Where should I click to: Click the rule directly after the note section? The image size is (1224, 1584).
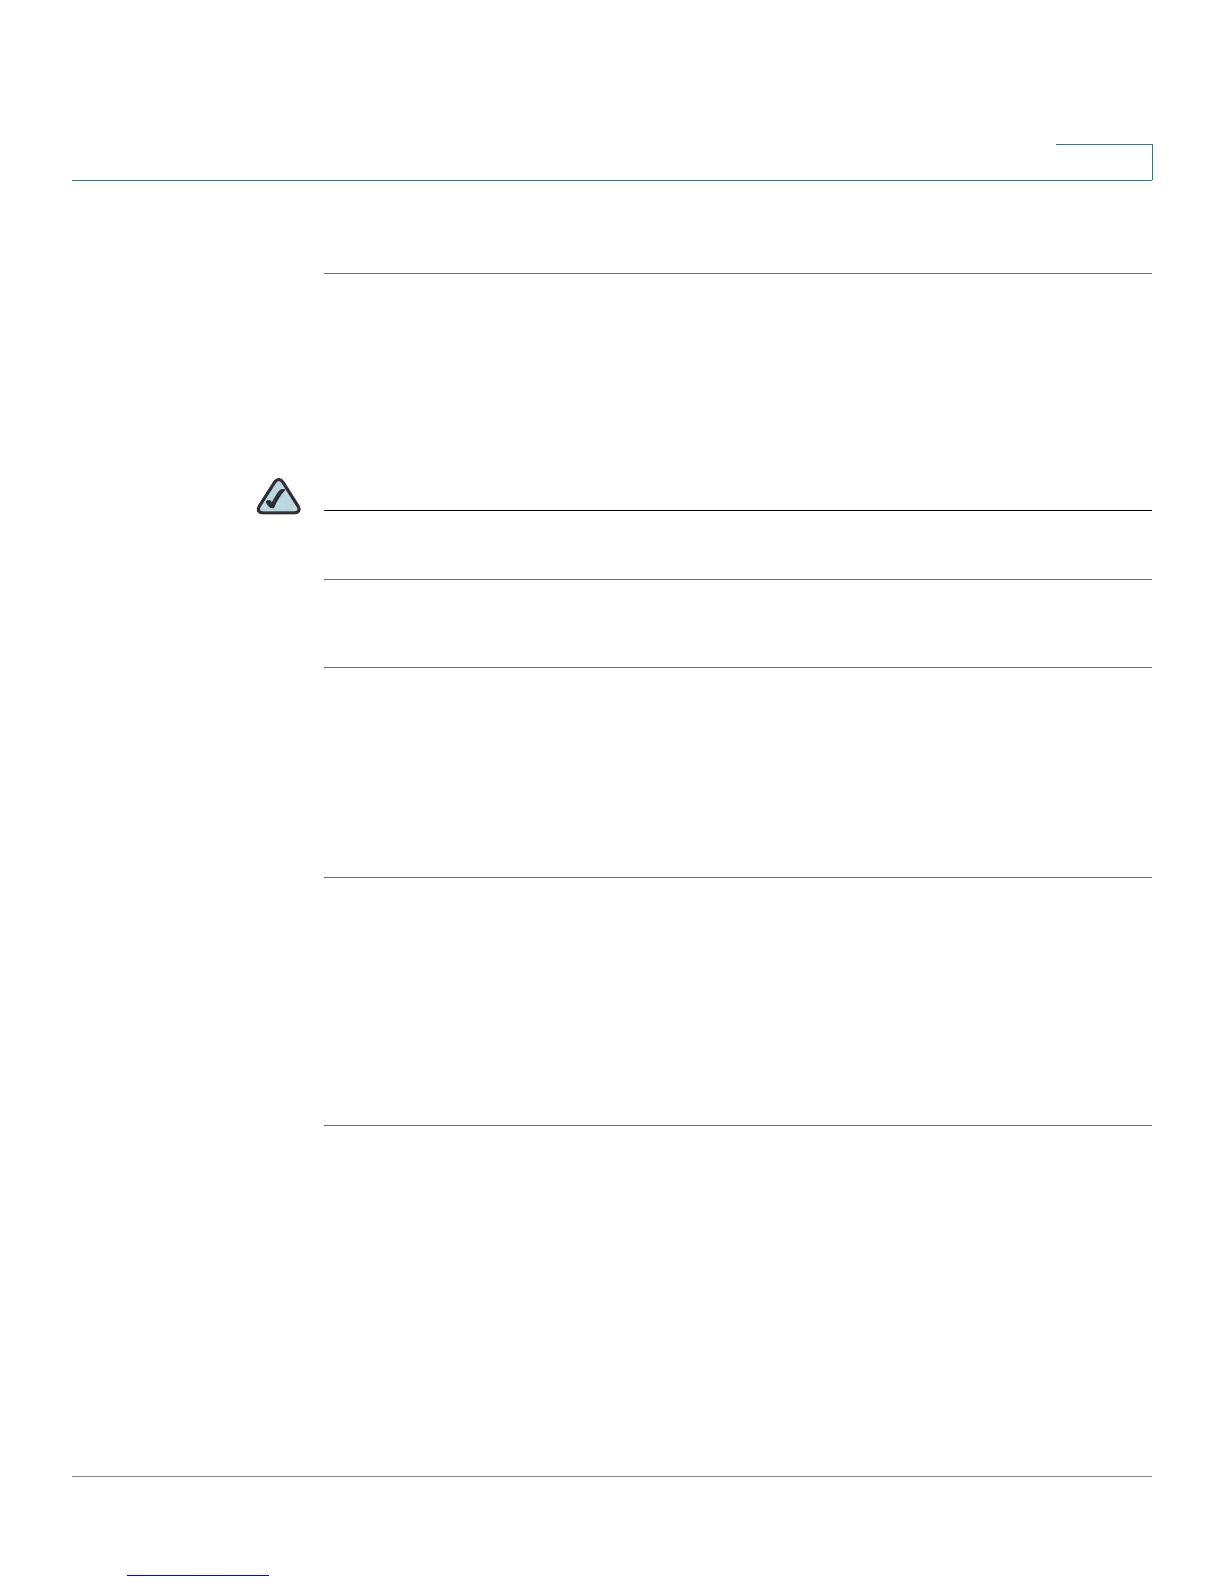pyautogui.click(x=738, y=667)
